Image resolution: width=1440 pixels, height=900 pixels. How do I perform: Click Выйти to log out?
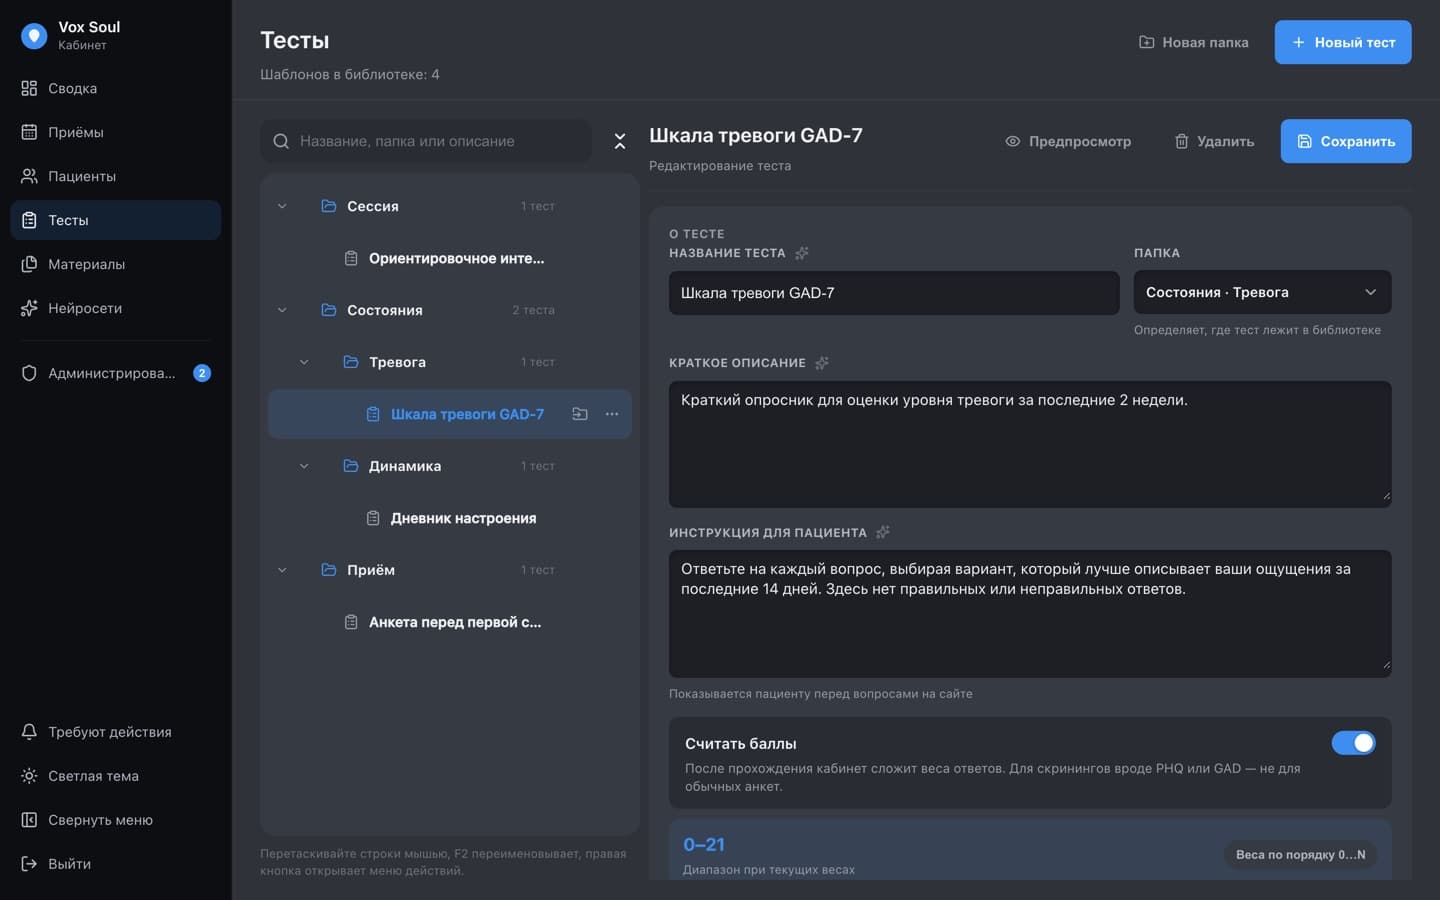pyautogui.click(x=116, y=864)
